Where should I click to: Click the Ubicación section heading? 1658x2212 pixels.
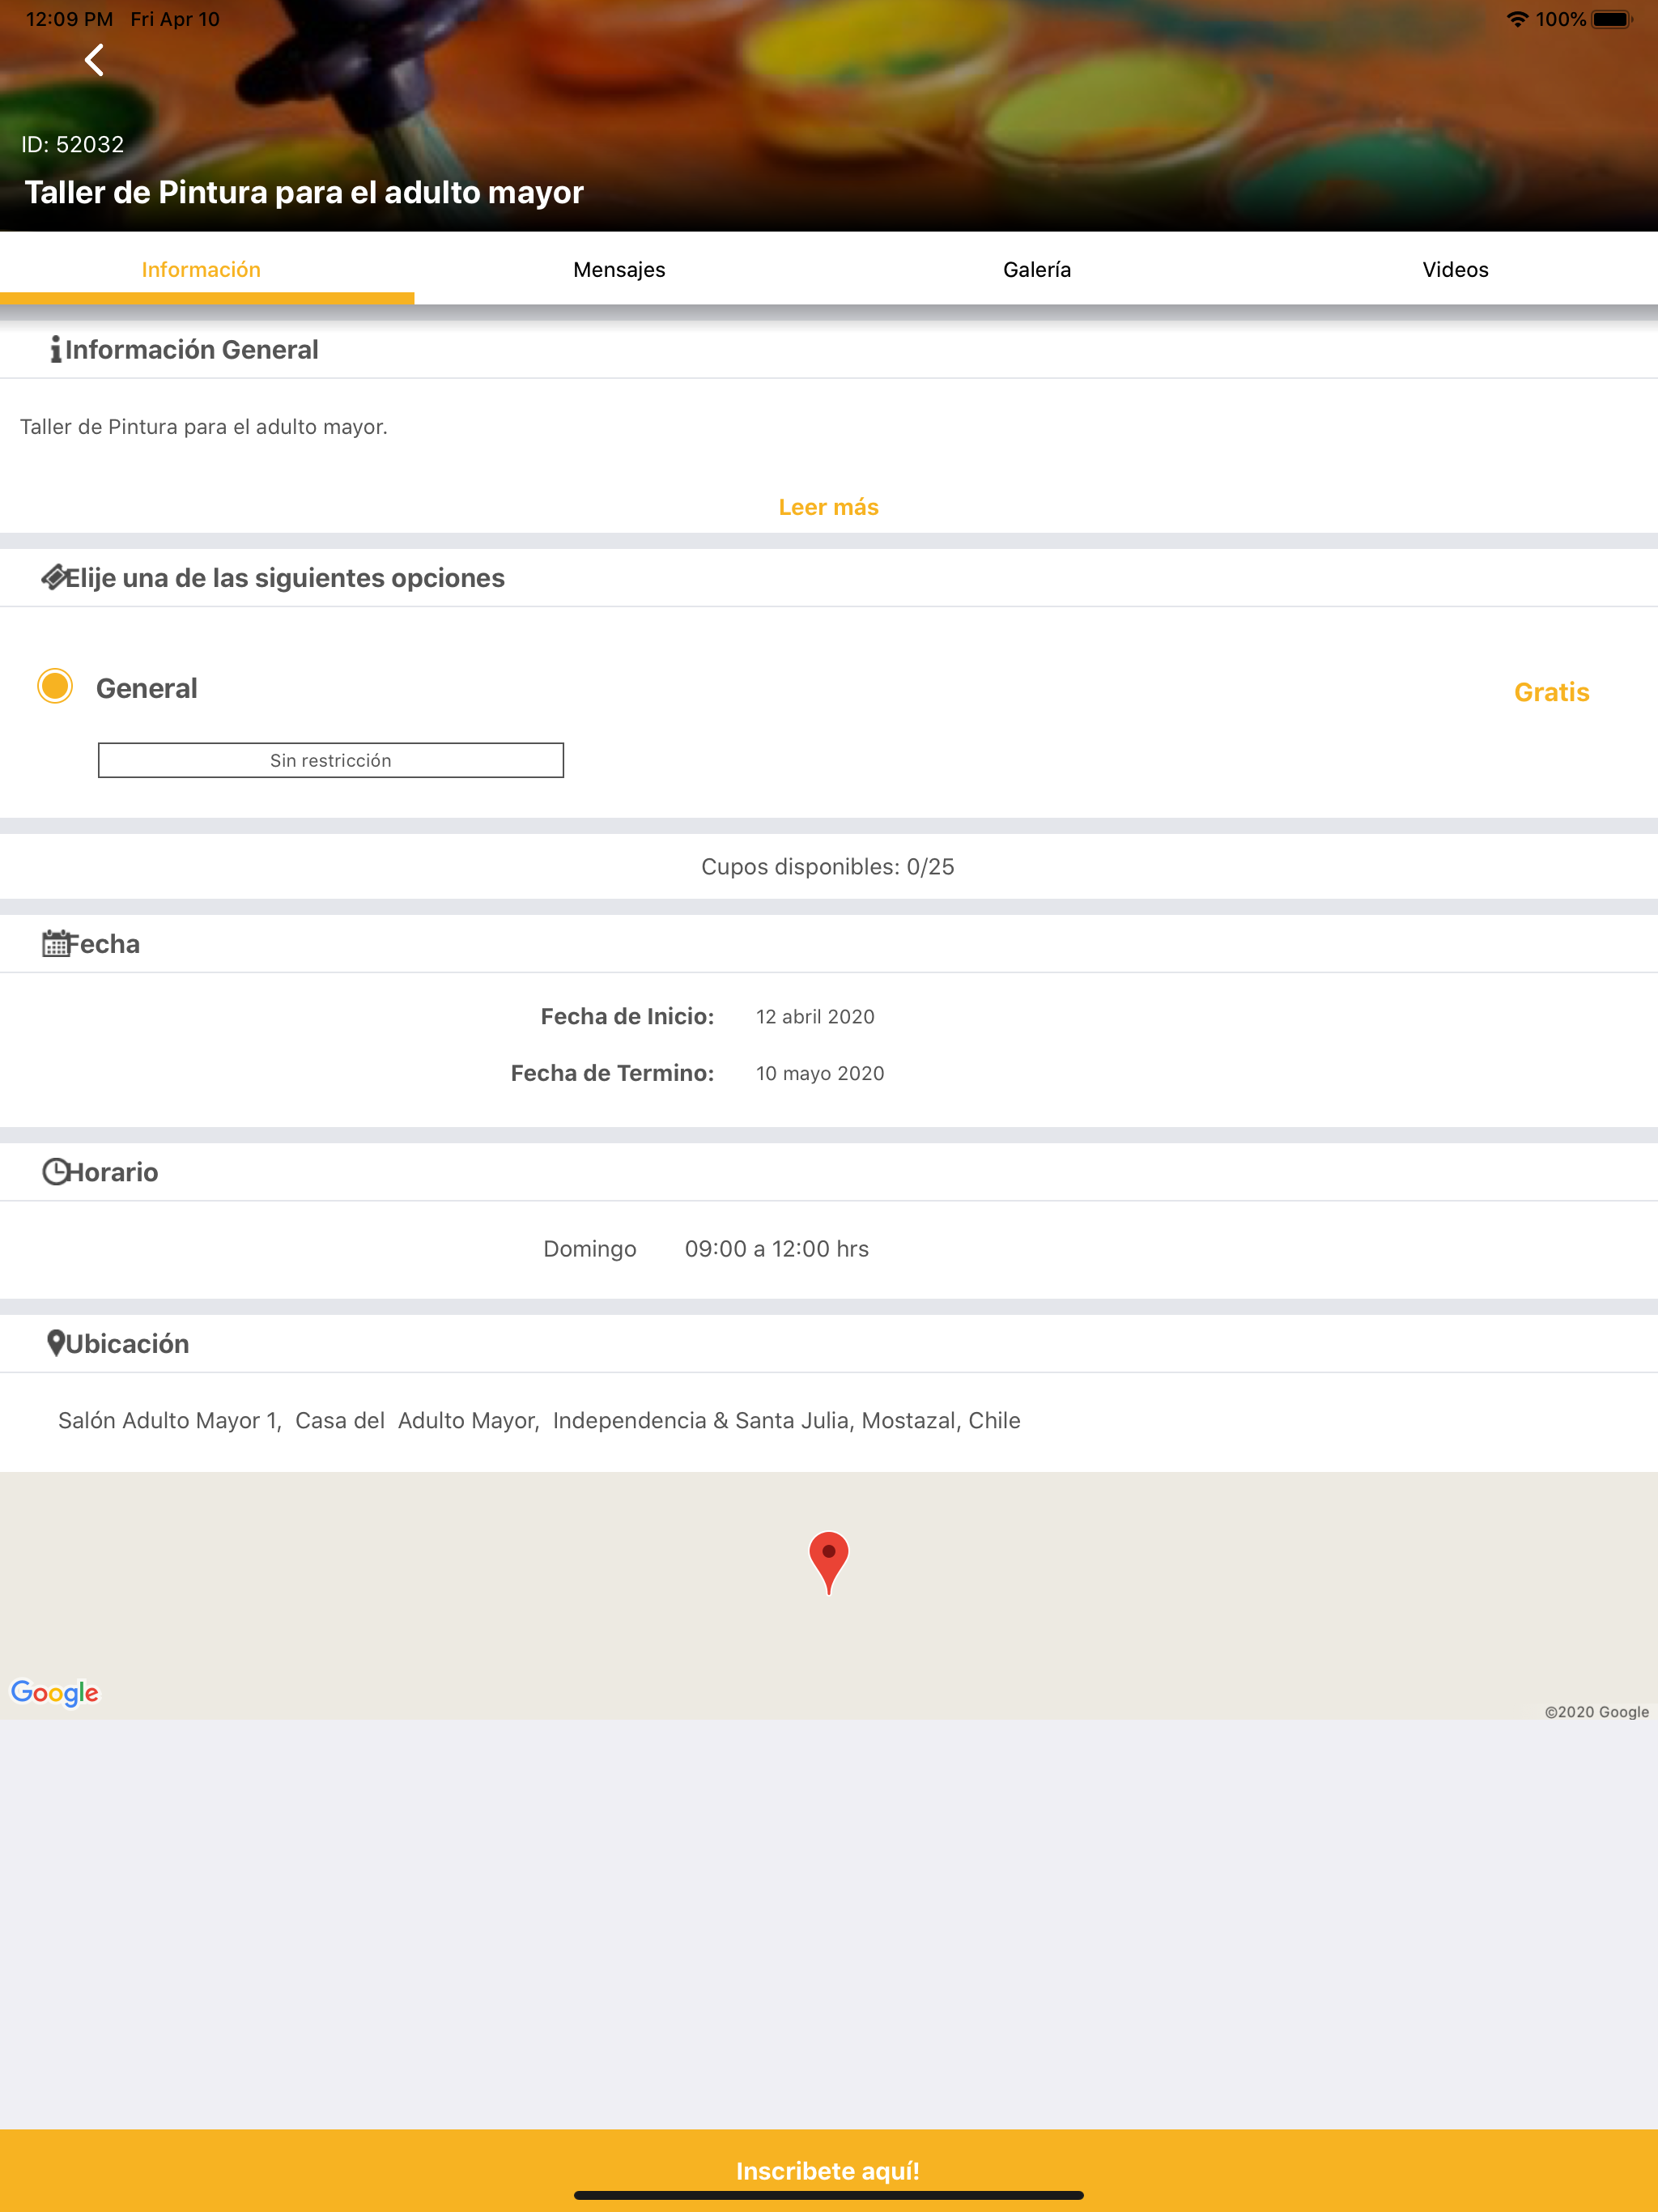[x=127, y=1343]
